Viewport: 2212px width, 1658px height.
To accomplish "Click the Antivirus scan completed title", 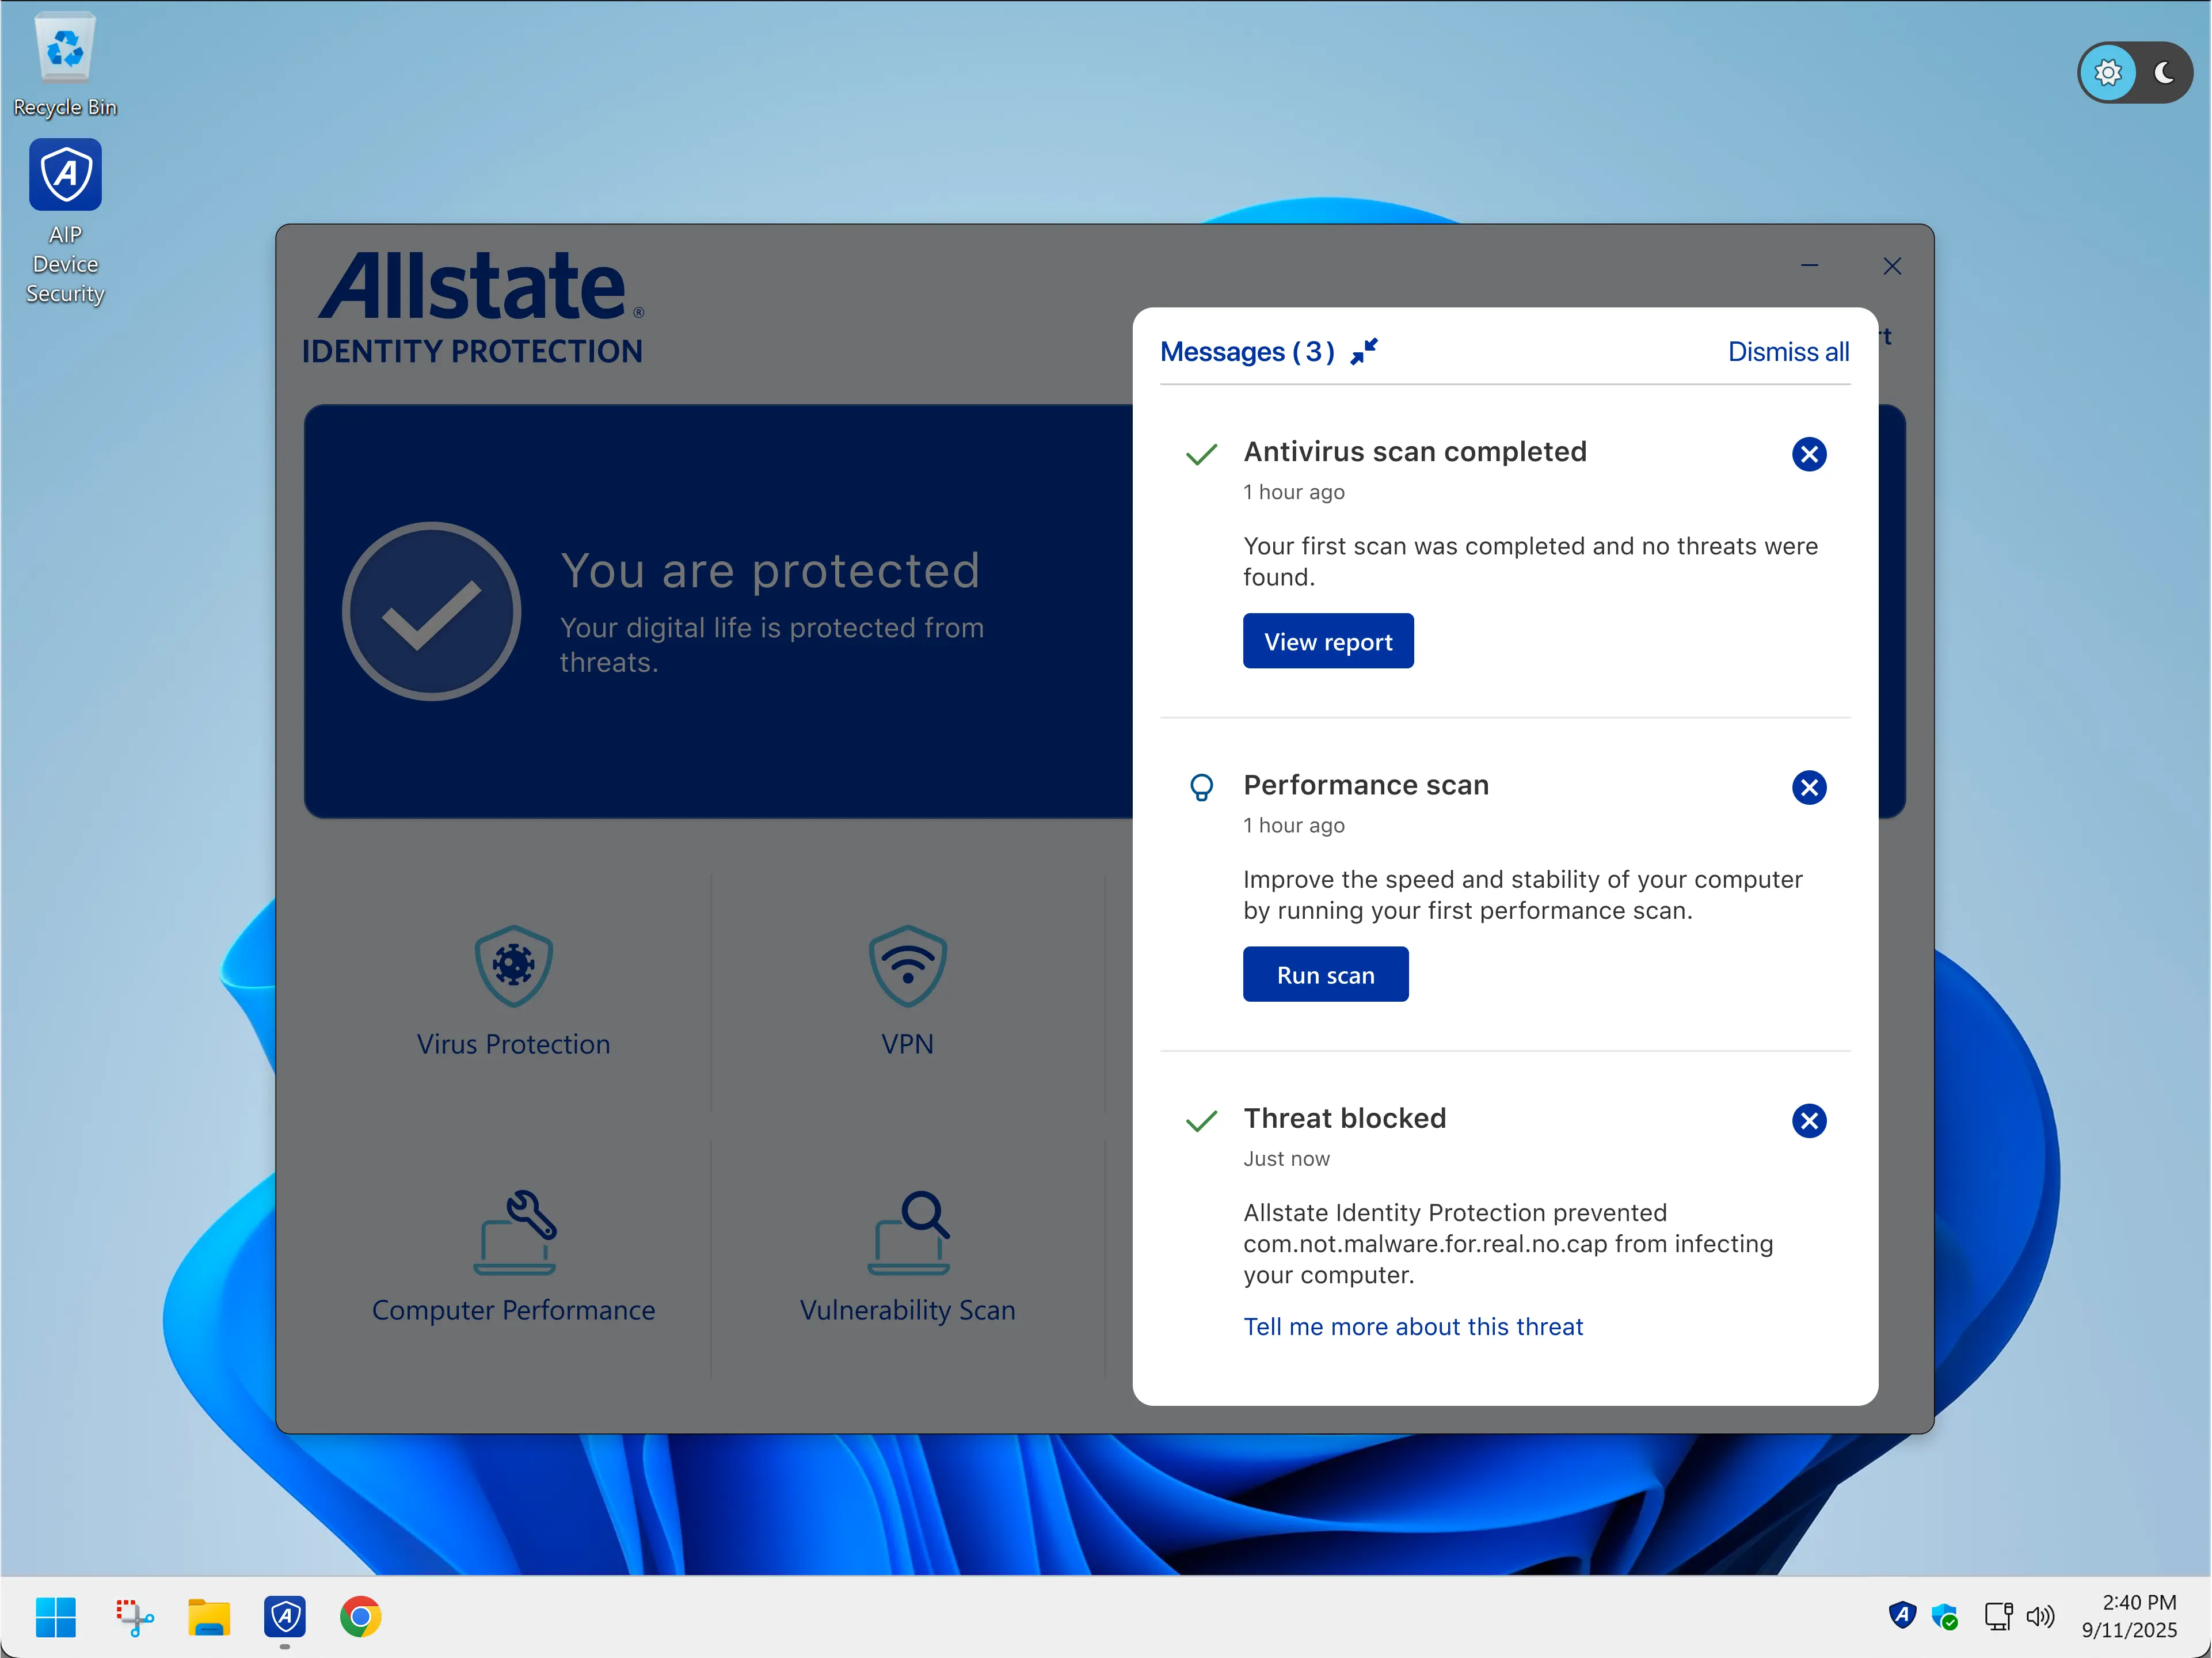I will tap(1414, 452).
